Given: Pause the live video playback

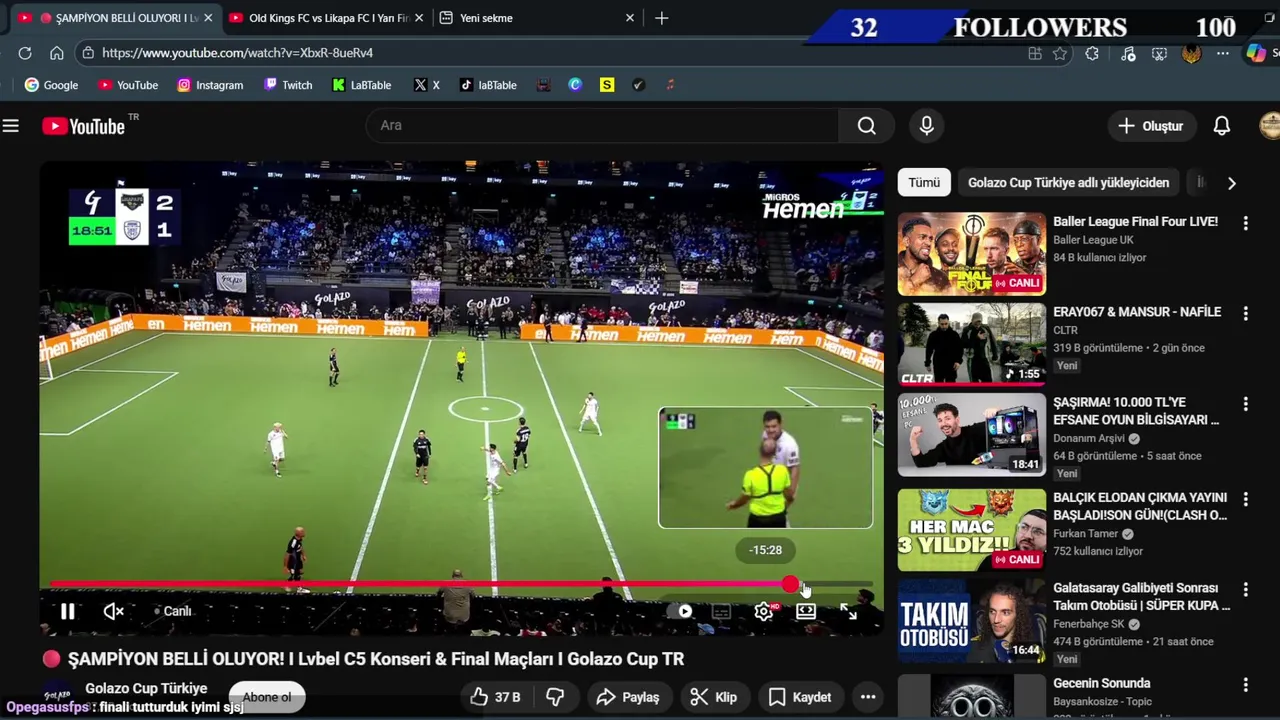Looking at the screenshot, I should click(67, 611).
